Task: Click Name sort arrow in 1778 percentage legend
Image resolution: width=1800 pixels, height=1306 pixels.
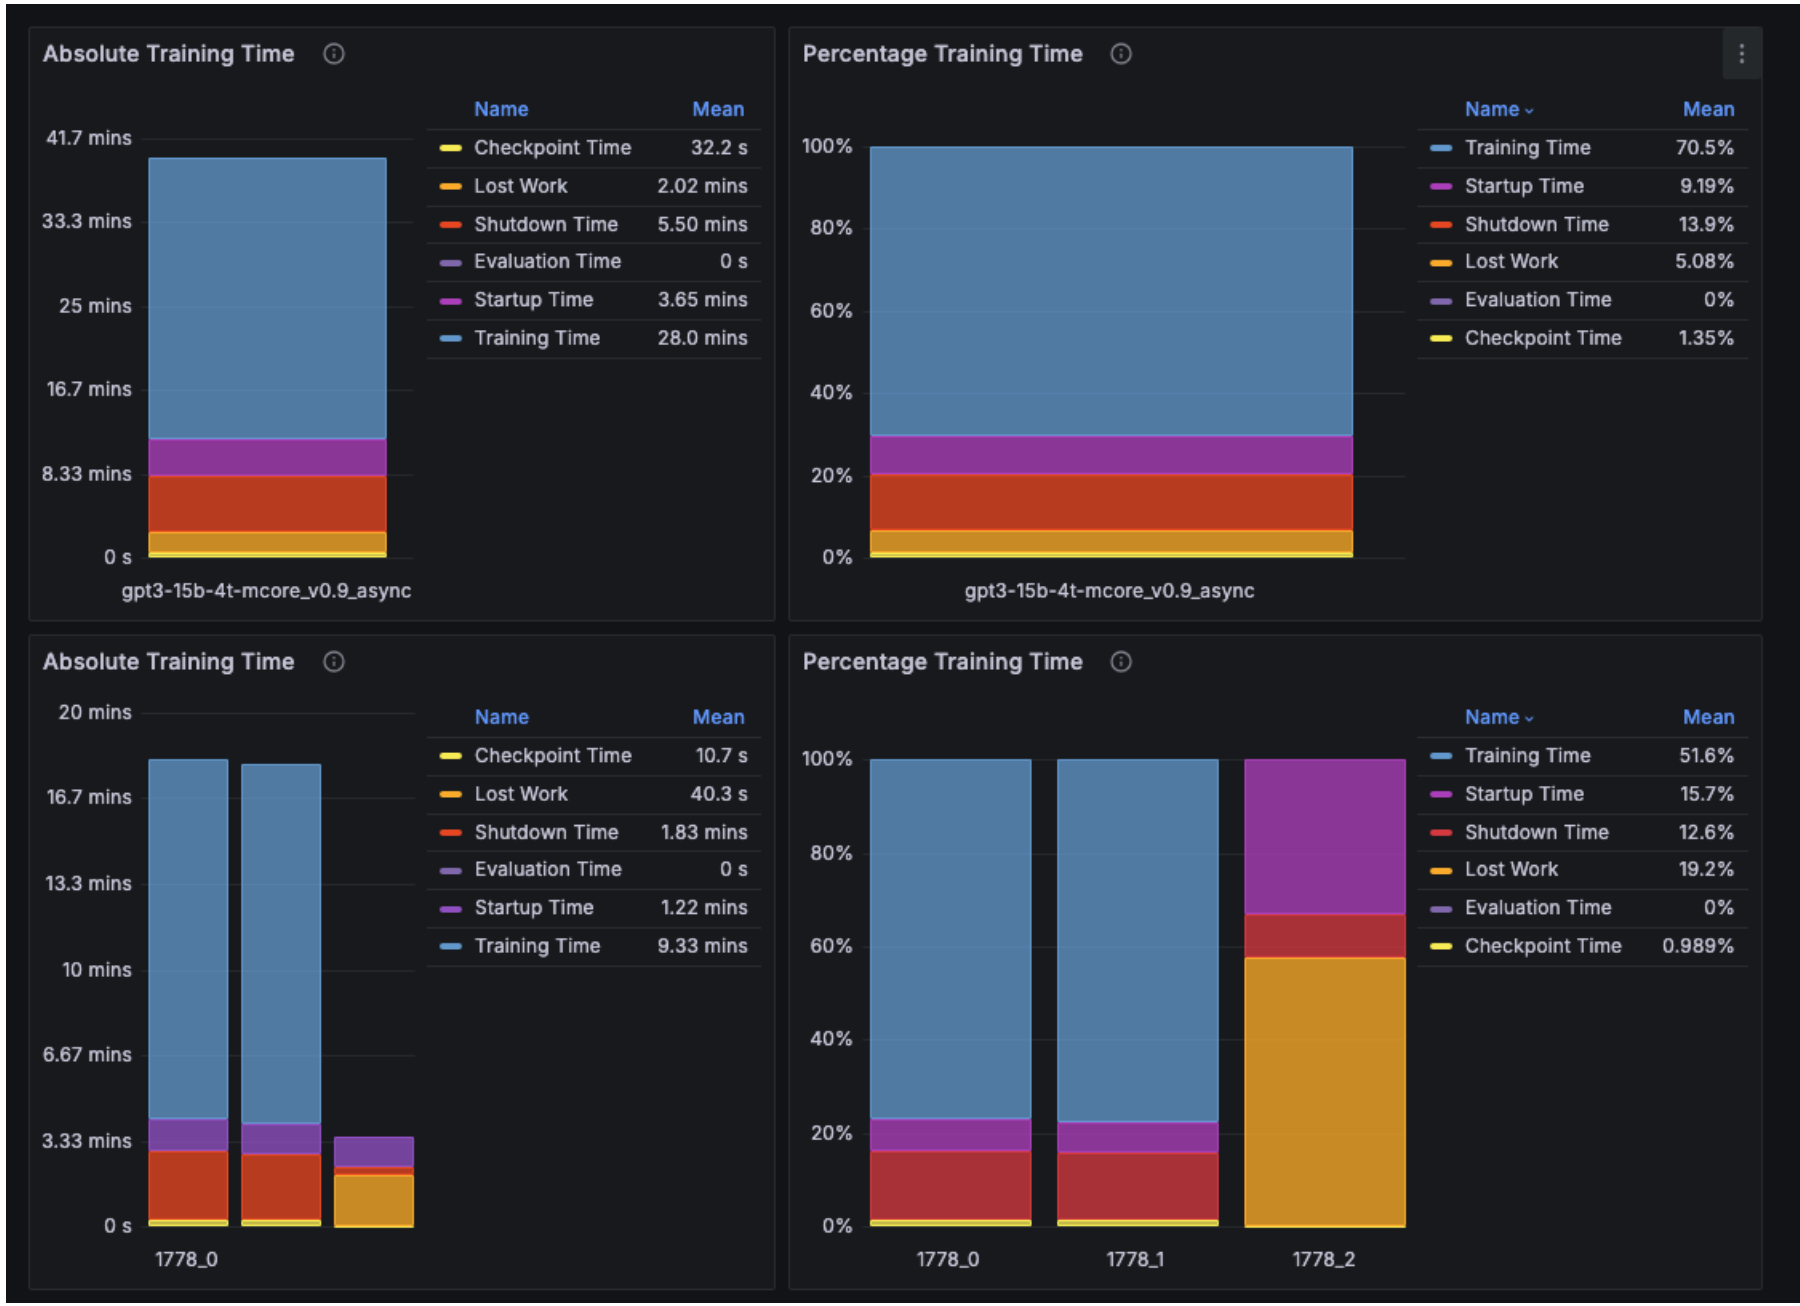Action: pos(1529,719)
